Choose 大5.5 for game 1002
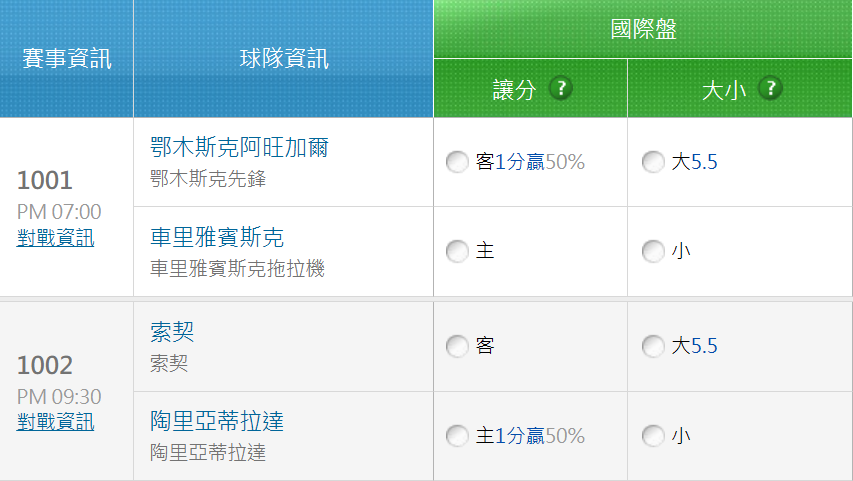This screenshot has height=481, width=853. pyautogui.click(x=653, y=347)
